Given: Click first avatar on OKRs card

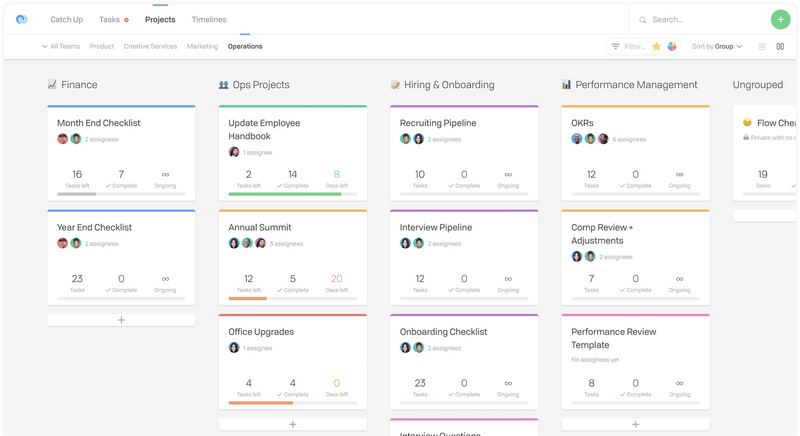Looking at the screenshot, I should coord(577,139).
